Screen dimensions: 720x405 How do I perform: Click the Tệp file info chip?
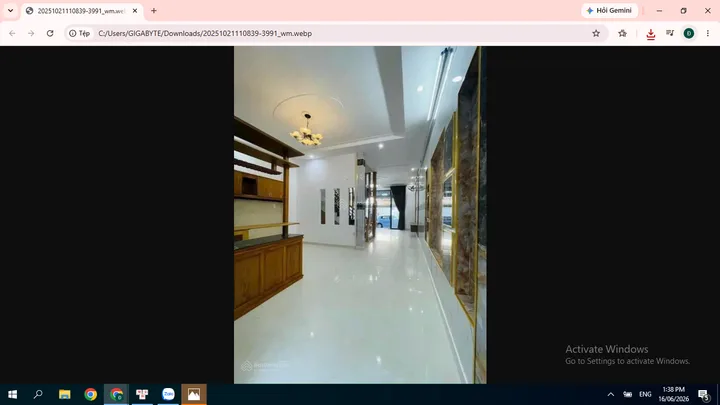tap(79, 34)
